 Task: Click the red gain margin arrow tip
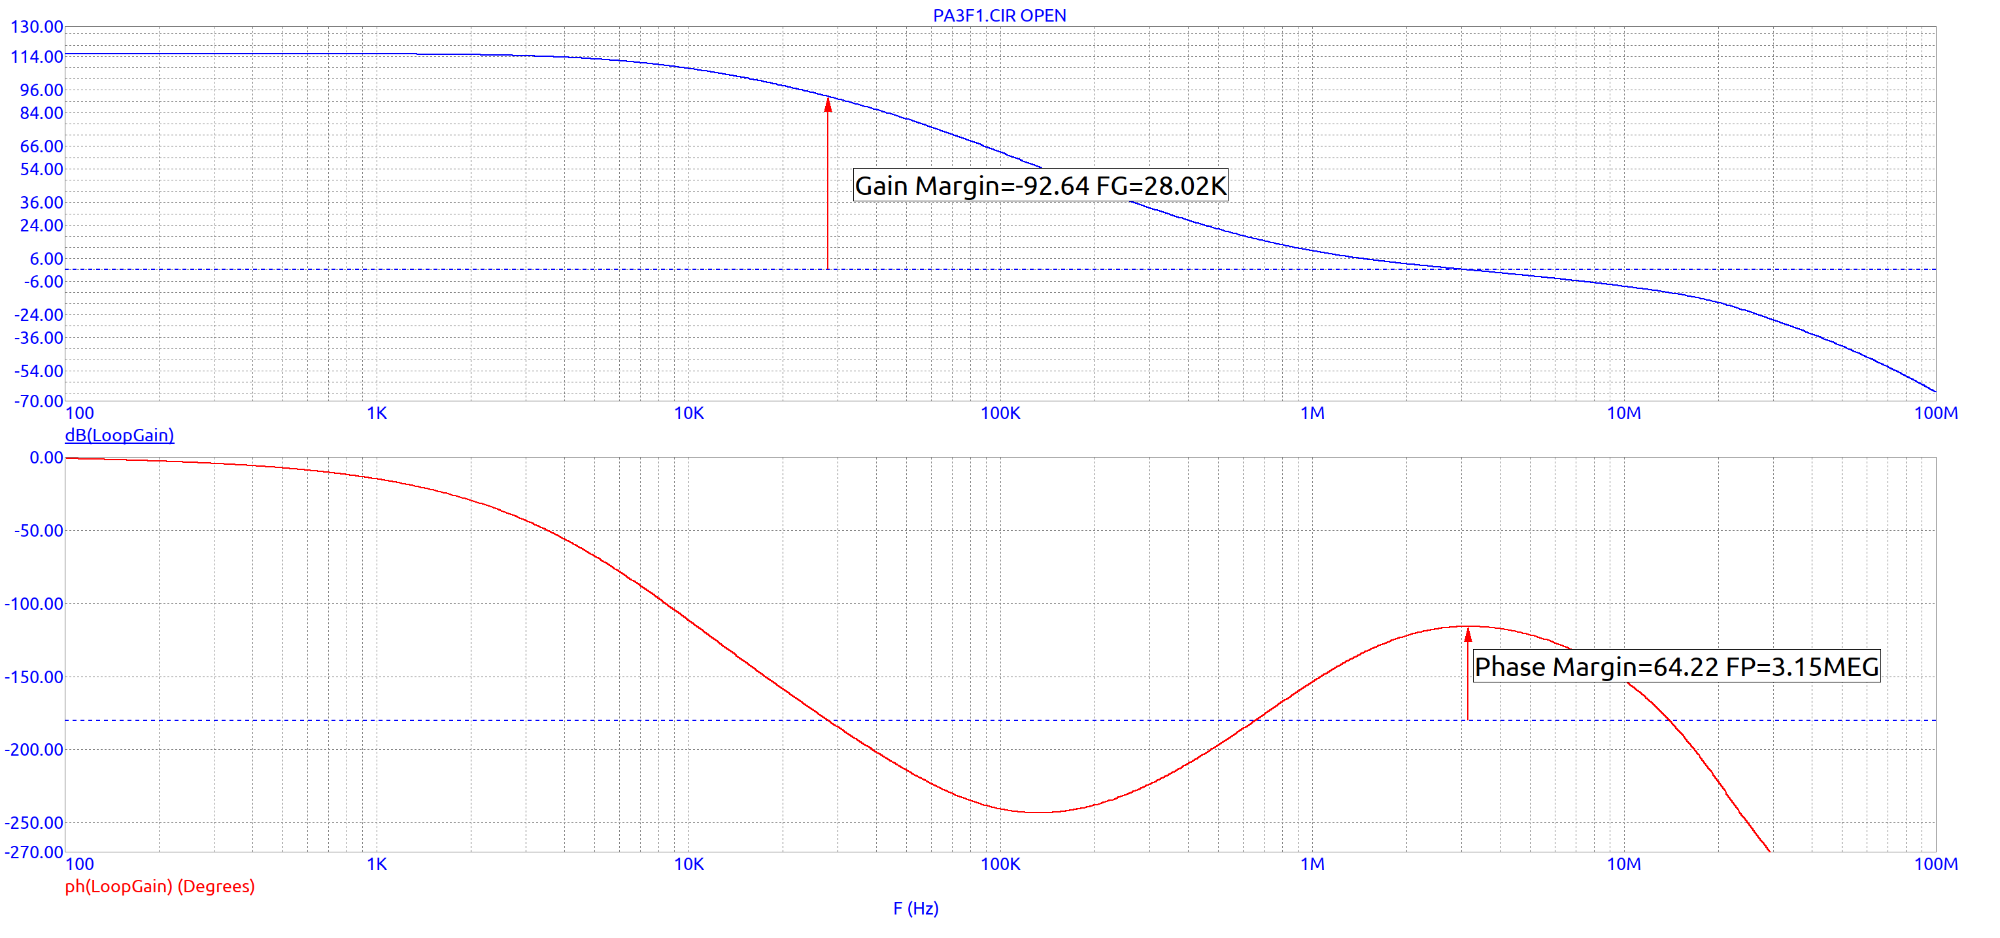828,101
